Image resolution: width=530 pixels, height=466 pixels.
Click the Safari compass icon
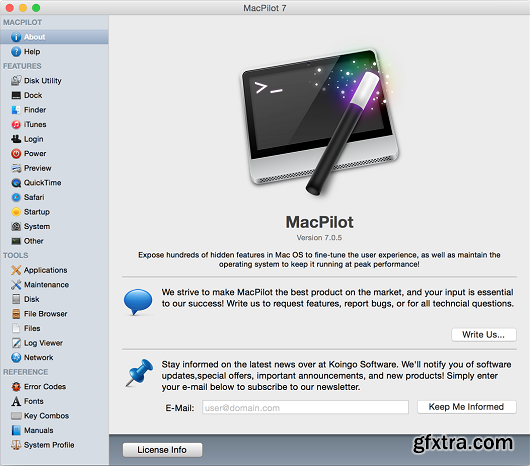click(16, 197)
